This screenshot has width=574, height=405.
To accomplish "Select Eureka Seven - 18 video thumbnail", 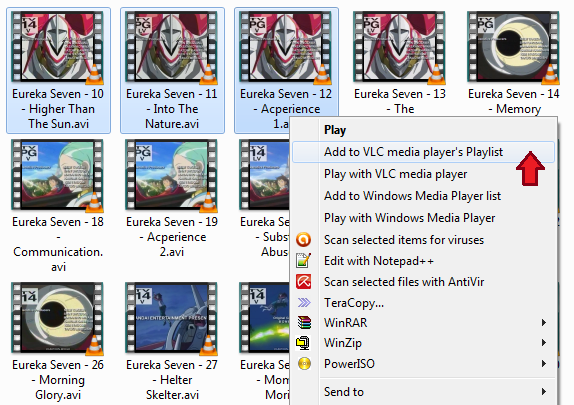I will pos(57,175).
